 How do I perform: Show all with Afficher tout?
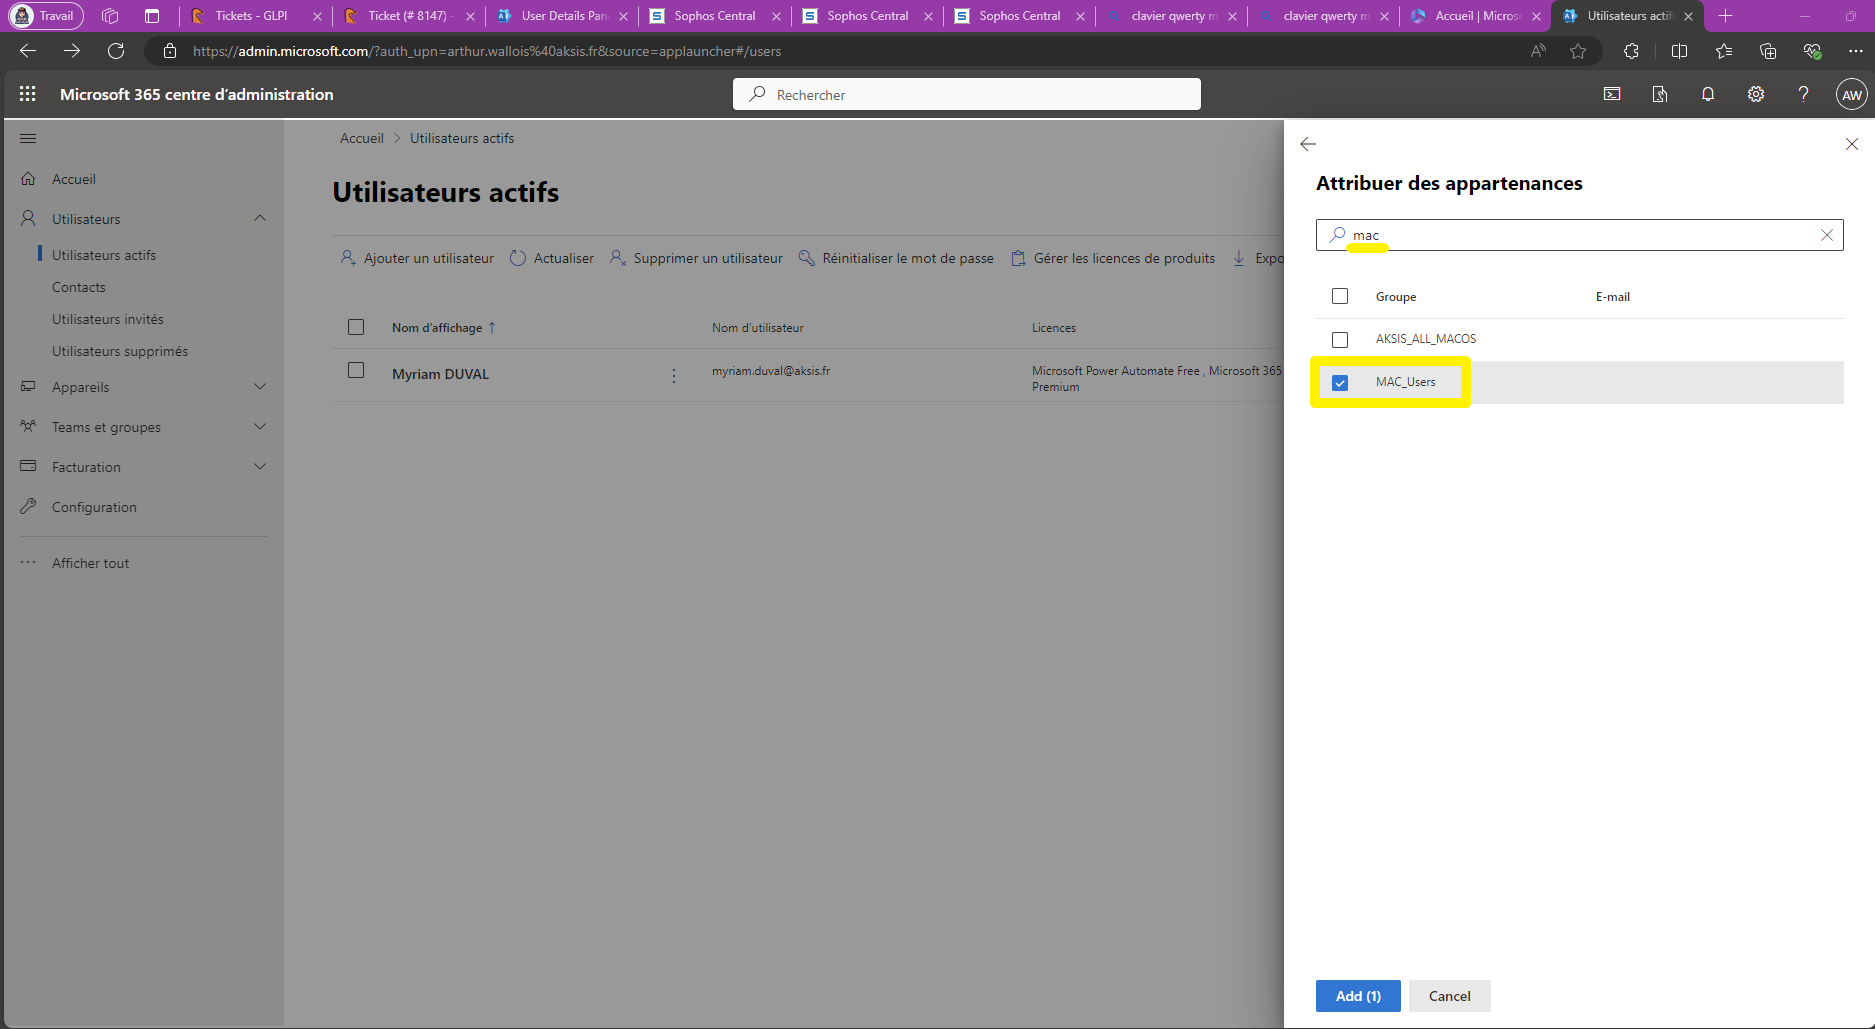coord(90,563)
